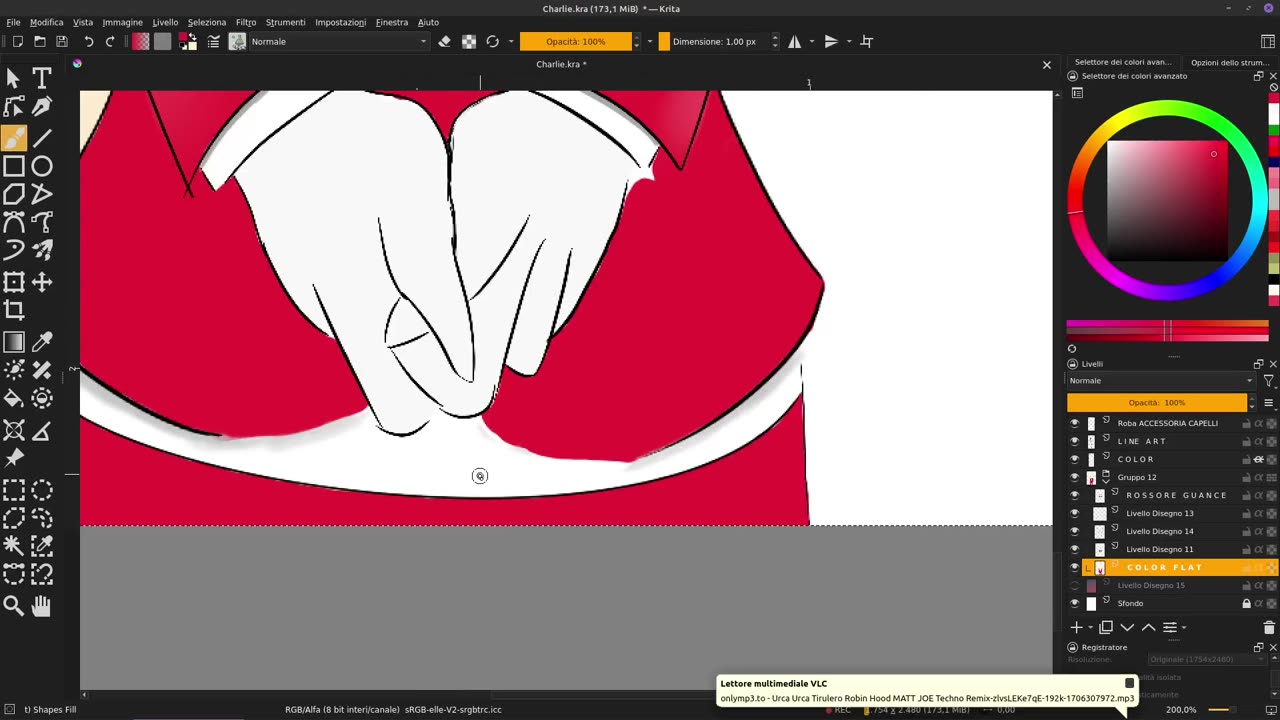Image resolution: width=1280 pixels, height=720 pixels.
Task: Select the Rectangle tool
Action: pos(14,166)
